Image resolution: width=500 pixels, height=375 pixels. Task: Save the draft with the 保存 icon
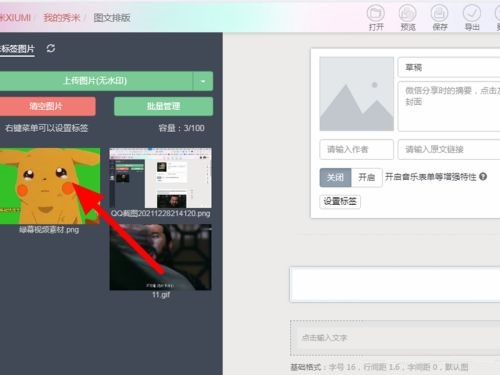coord(440,17)
